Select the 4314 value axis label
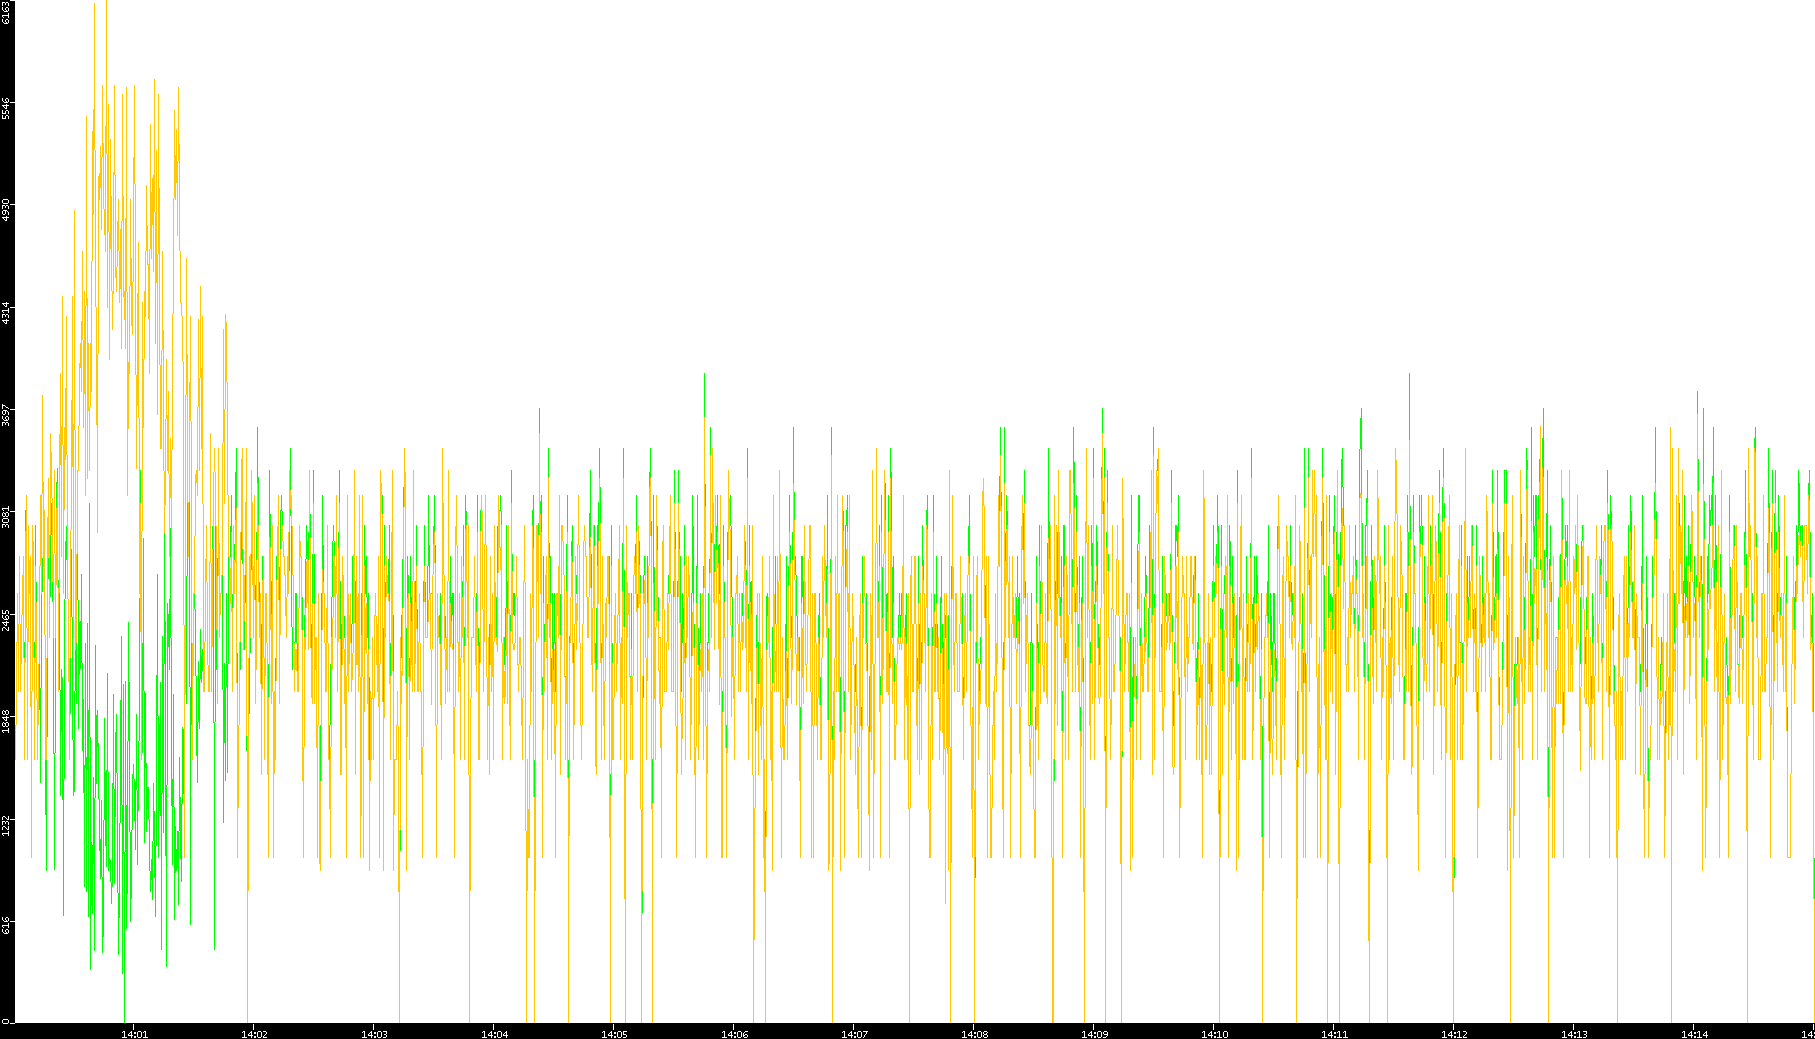The width and height of the screenshot is (1815, 1039). [x=6, y=313]
